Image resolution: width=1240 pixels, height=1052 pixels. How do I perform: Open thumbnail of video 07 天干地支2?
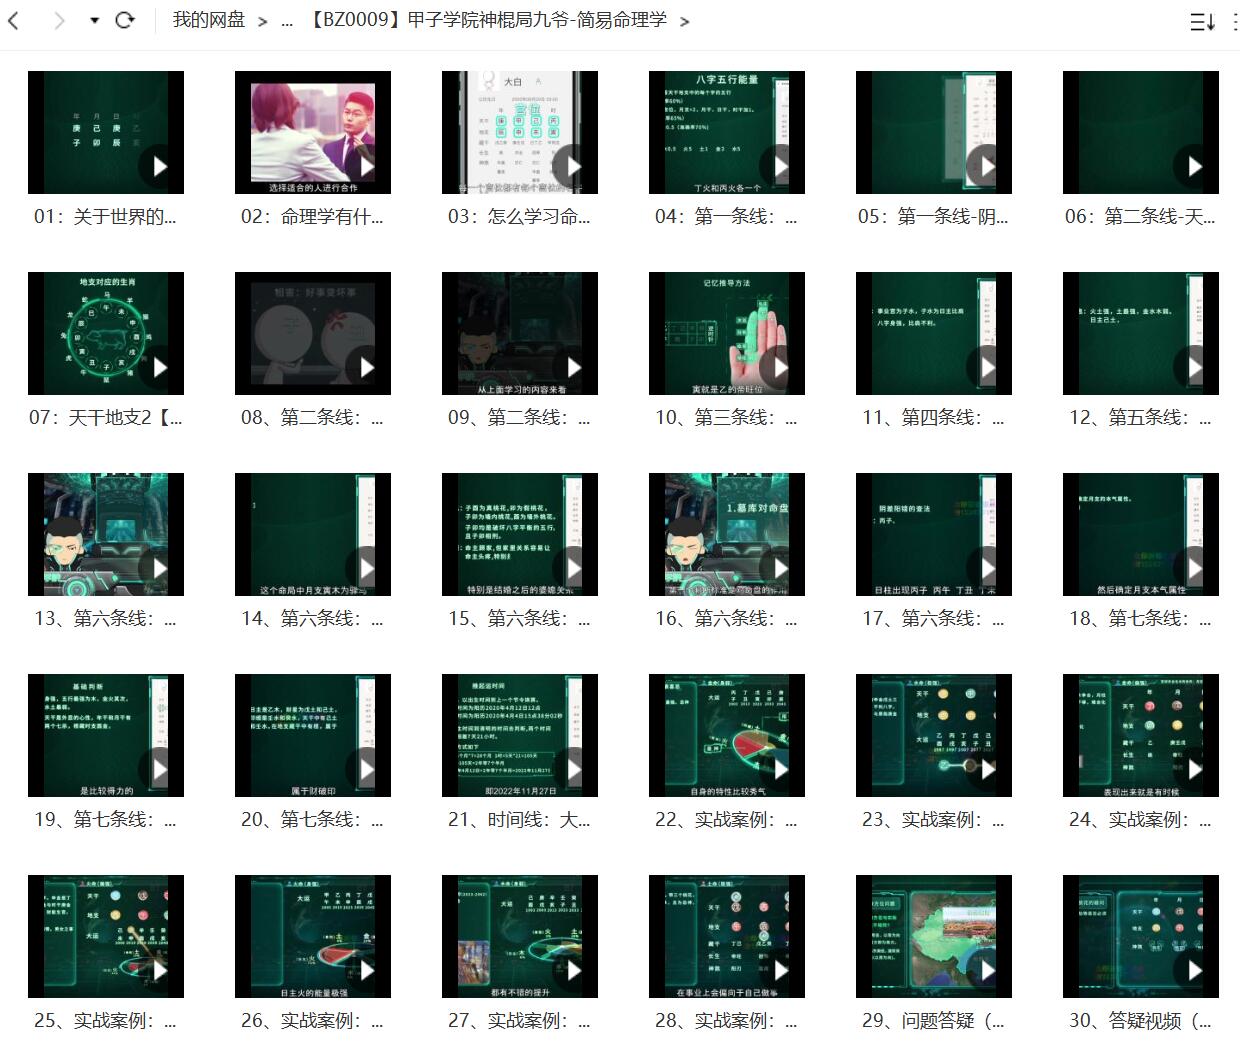(x=105, y=333)
